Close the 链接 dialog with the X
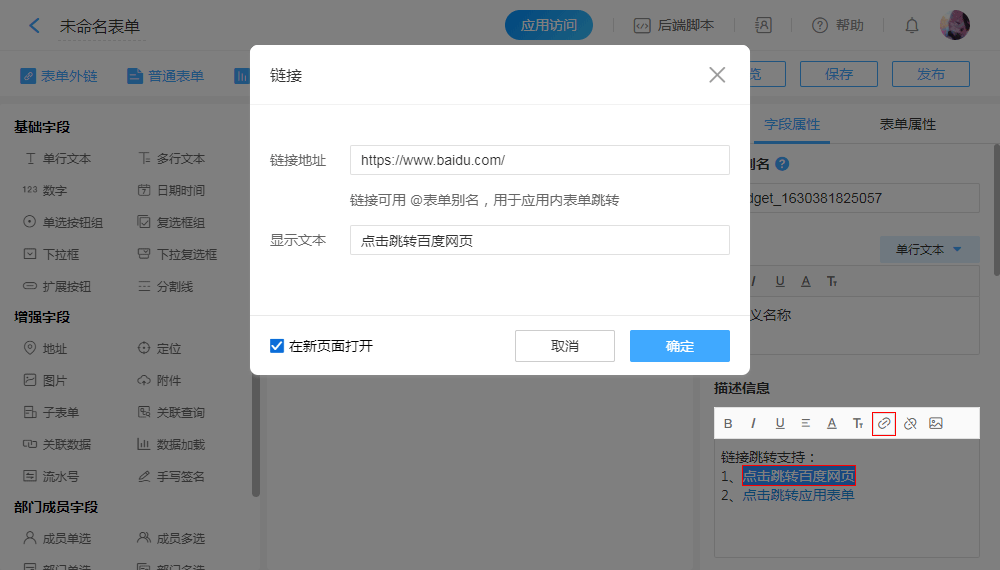1000x570 pixels. click(x=717, y=75)
